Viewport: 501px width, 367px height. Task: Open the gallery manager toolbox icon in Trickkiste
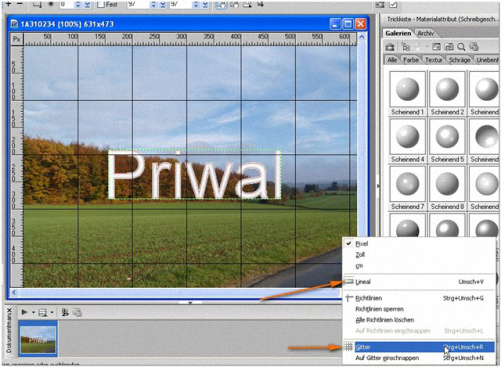[390, 47]
